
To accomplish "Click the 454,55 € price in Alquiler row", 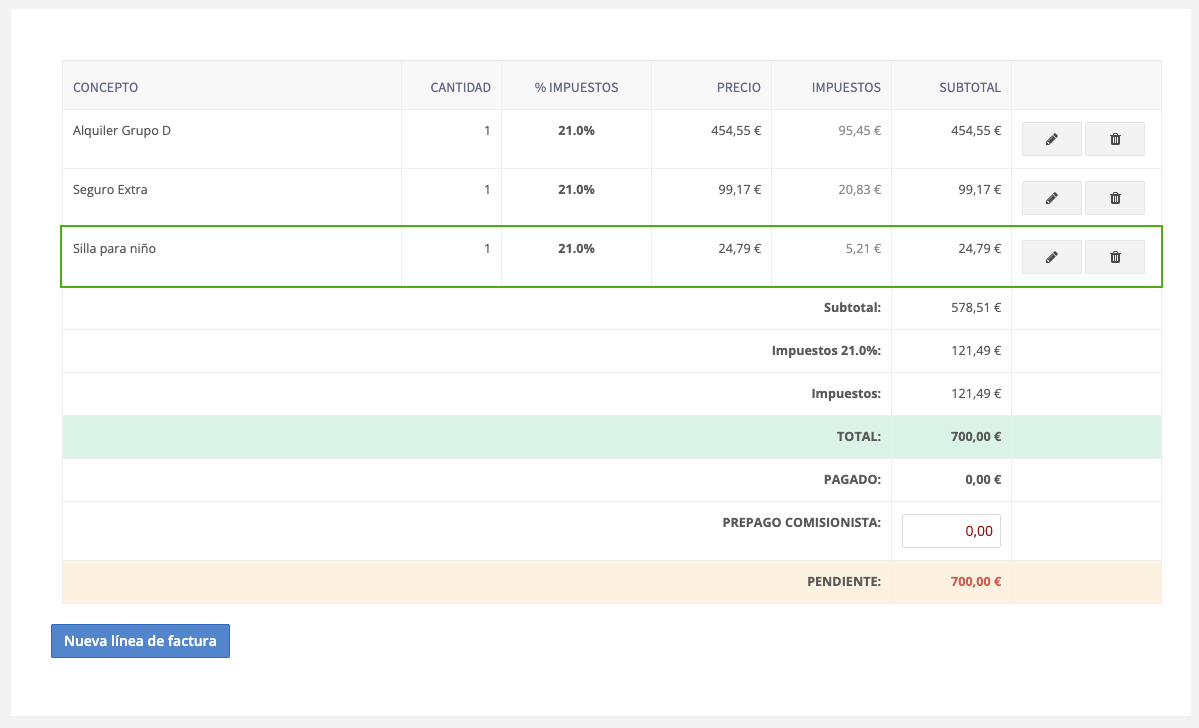I will (x=736, y=131).
